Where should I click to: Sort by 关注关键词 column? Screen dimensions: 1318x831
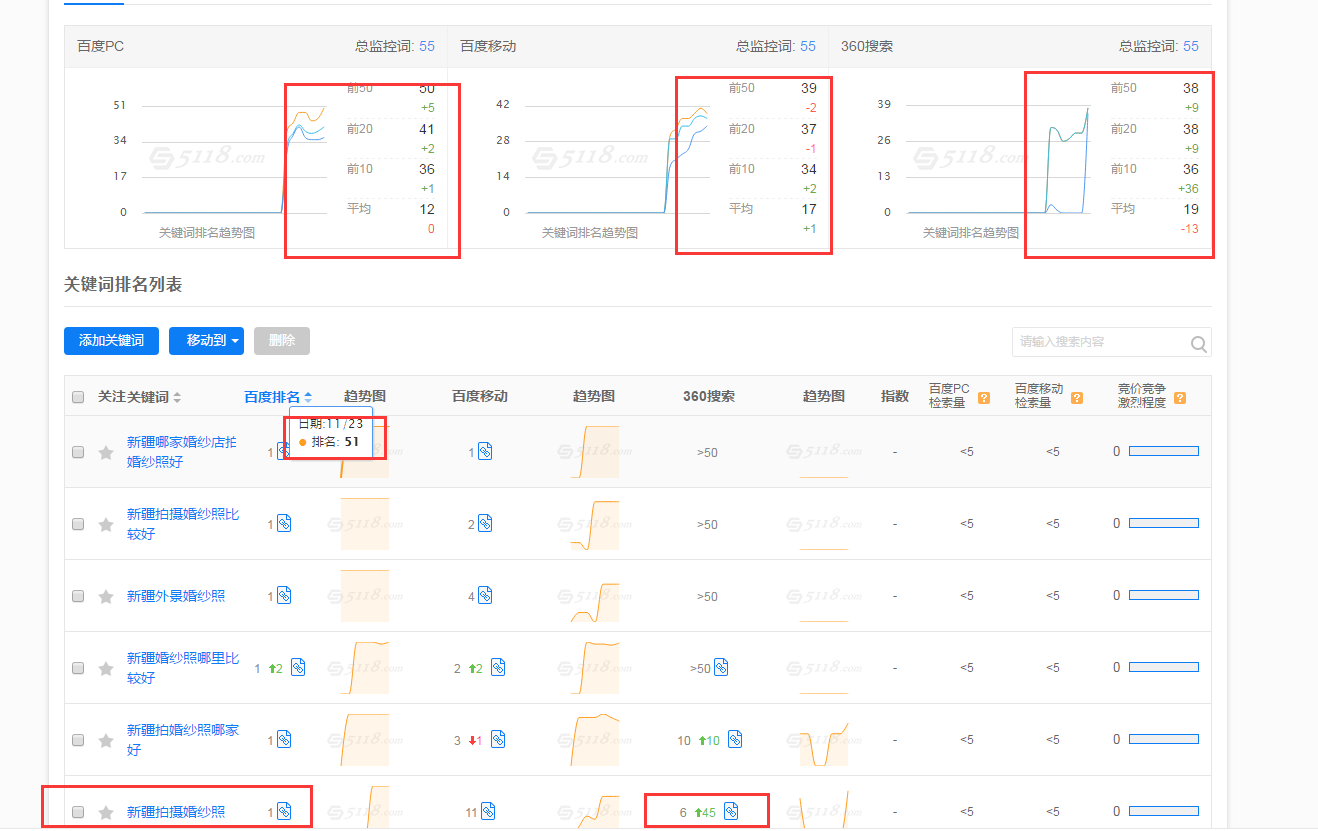point(139,397)
